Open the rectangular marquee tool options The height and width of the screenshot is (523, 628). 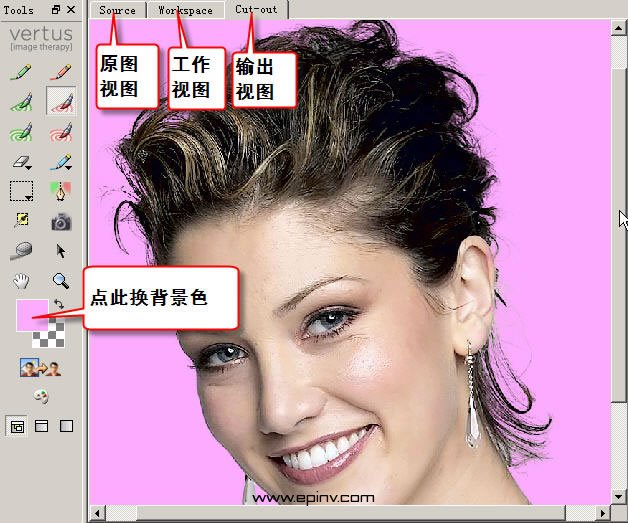[x=22, y=191]
